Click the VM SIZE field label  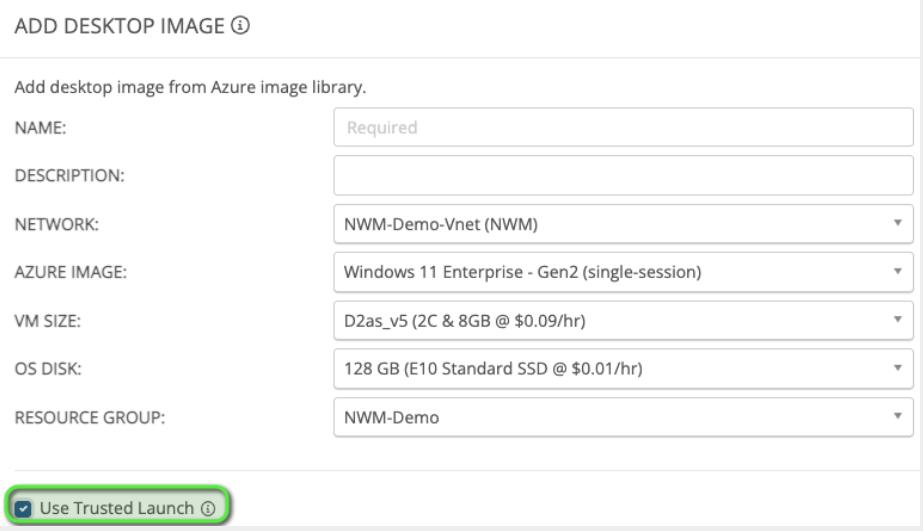pyautogui.click(x=47, y=320)
